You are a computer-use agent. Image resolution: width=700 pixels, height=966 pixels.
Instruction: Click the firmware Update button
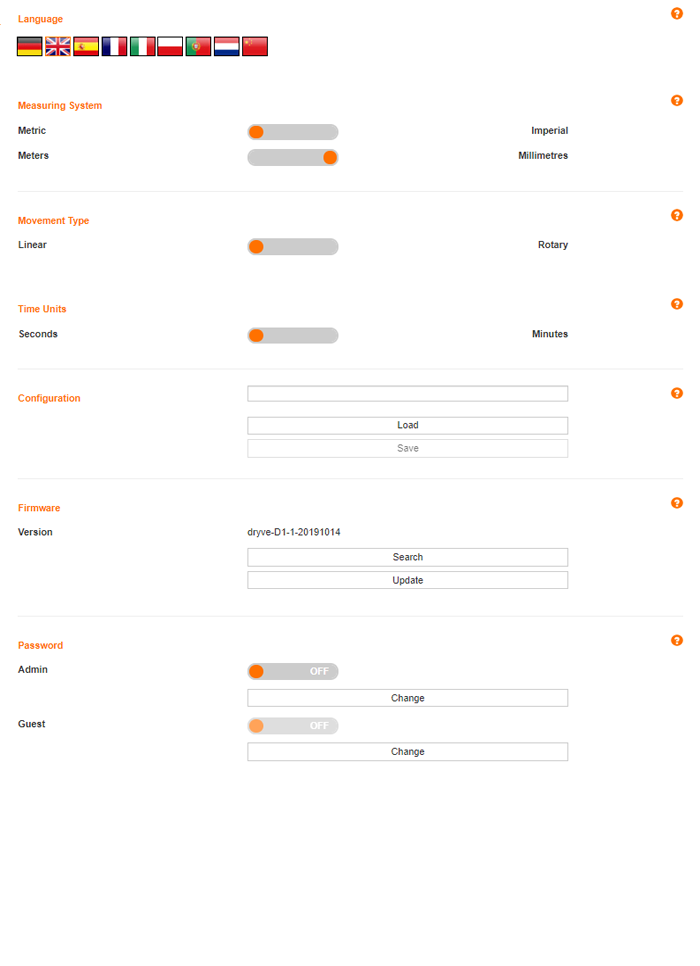point(407,580)
